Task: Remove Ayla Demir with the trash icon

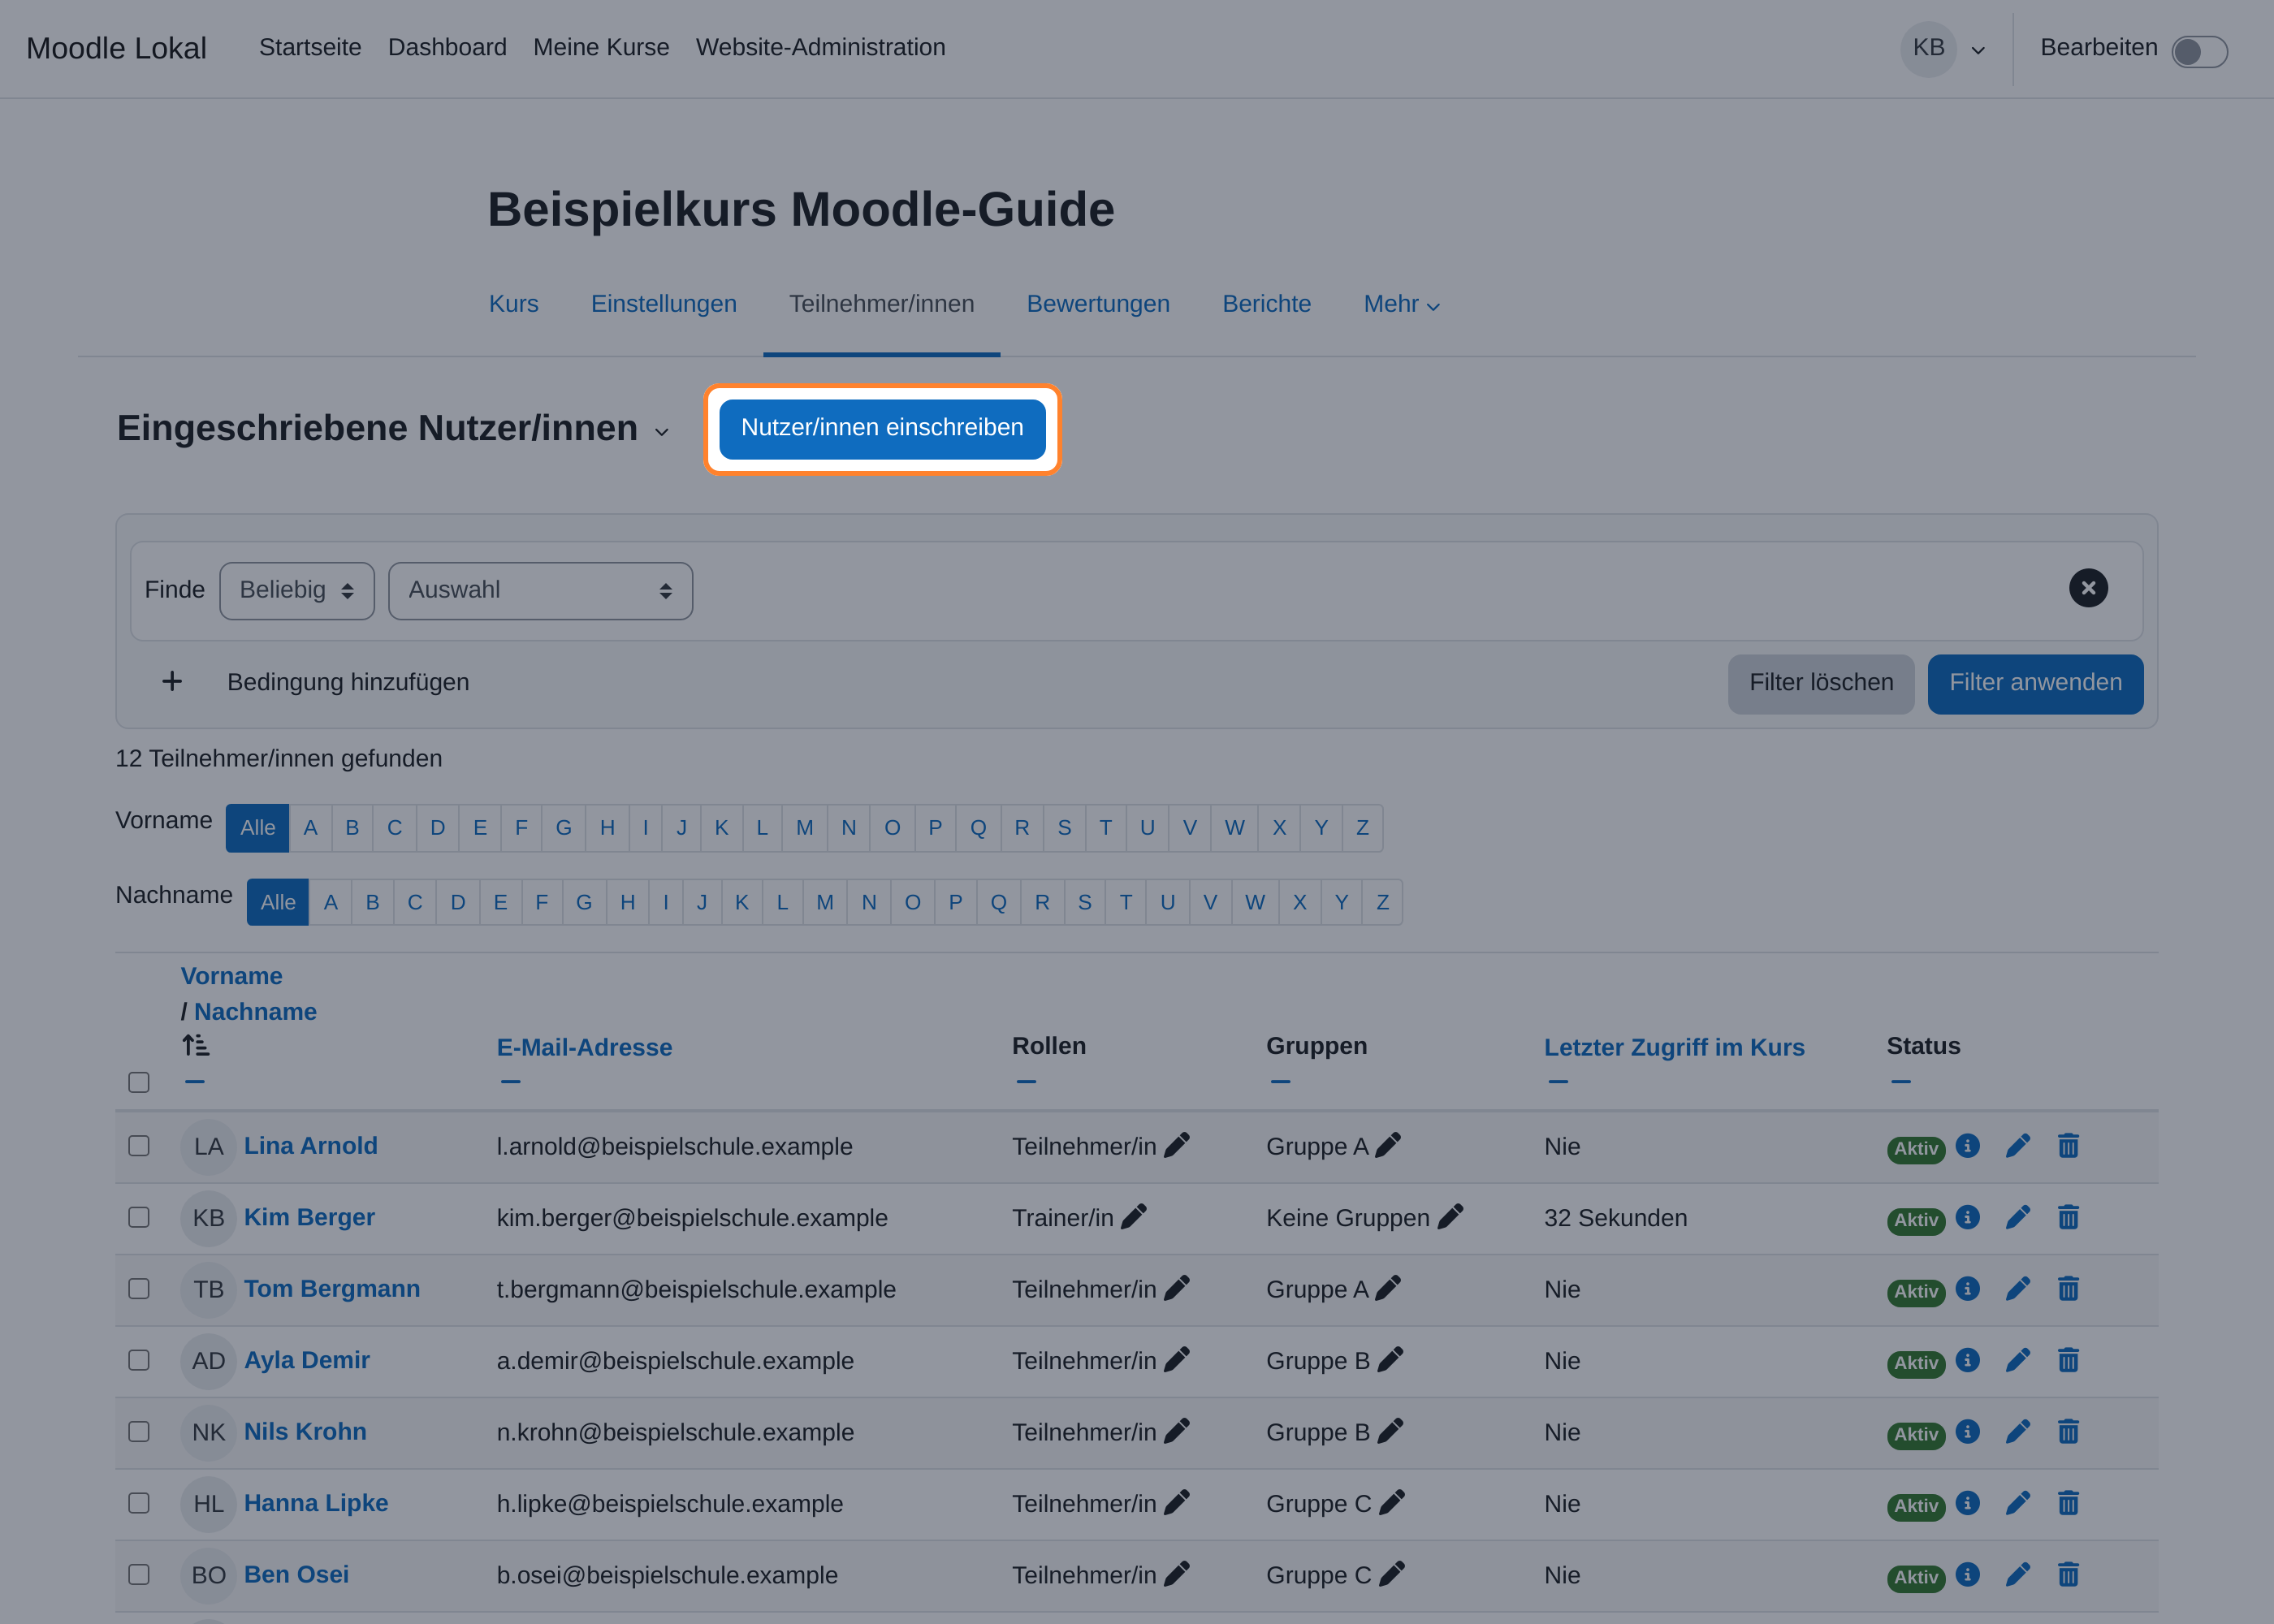Action: click(x=2068, y=1360)
